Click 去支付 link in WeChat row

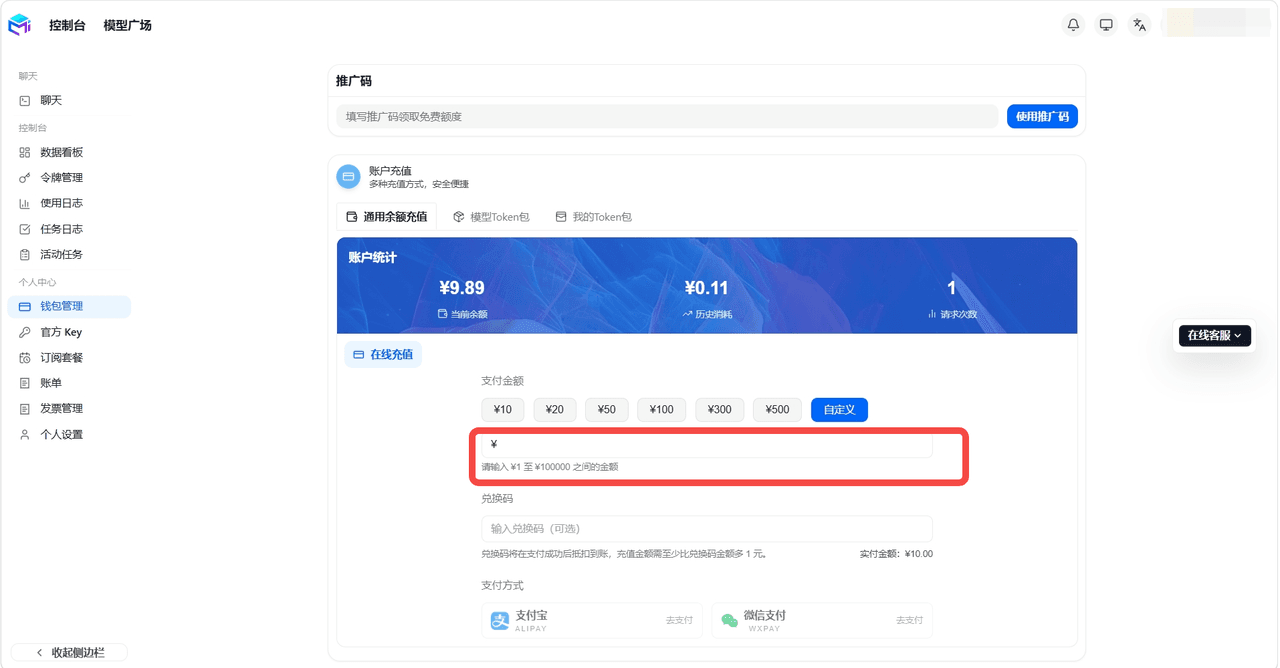coord(909,621)
